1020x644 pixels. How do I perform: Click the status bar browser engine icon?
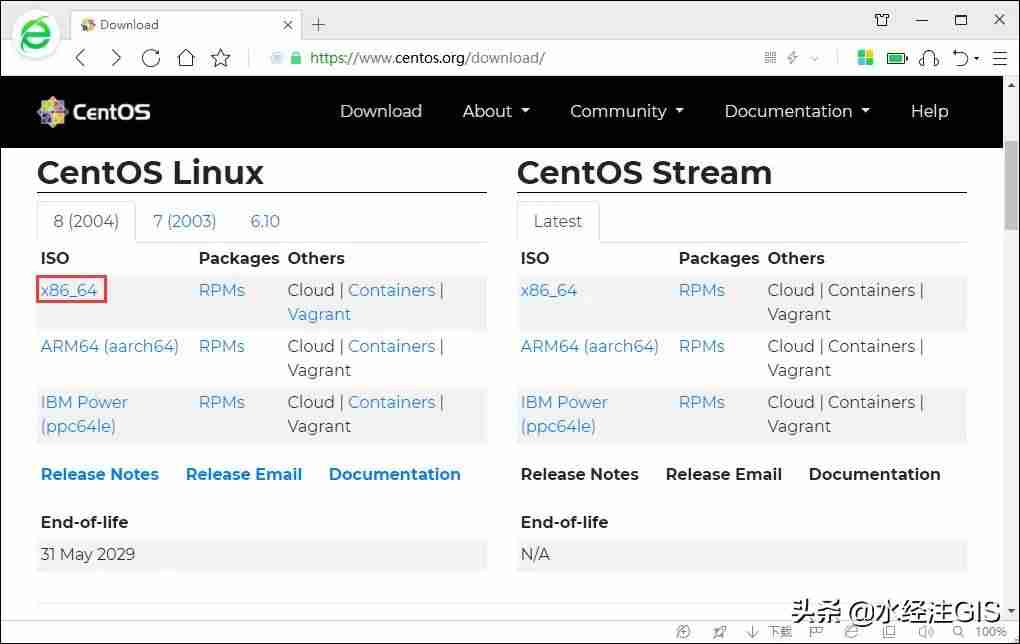pyautogui.click(x=852, y=632)
